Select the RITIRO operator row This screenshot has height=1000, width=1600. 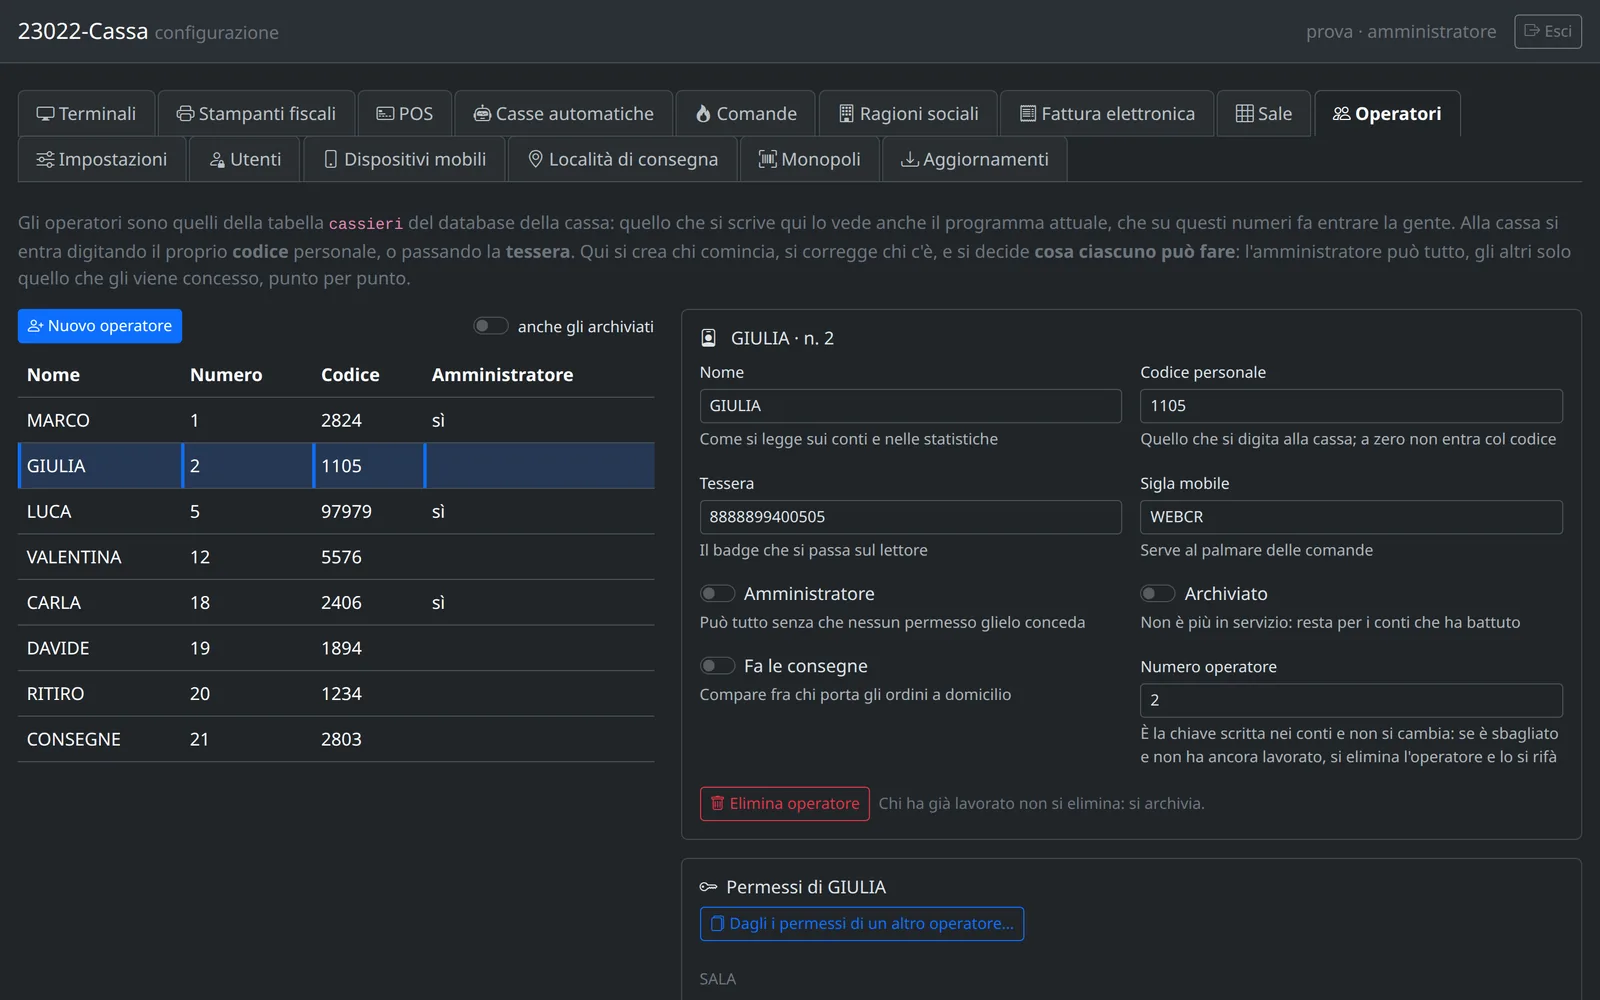pyautogui.click(x=336, y=694)
